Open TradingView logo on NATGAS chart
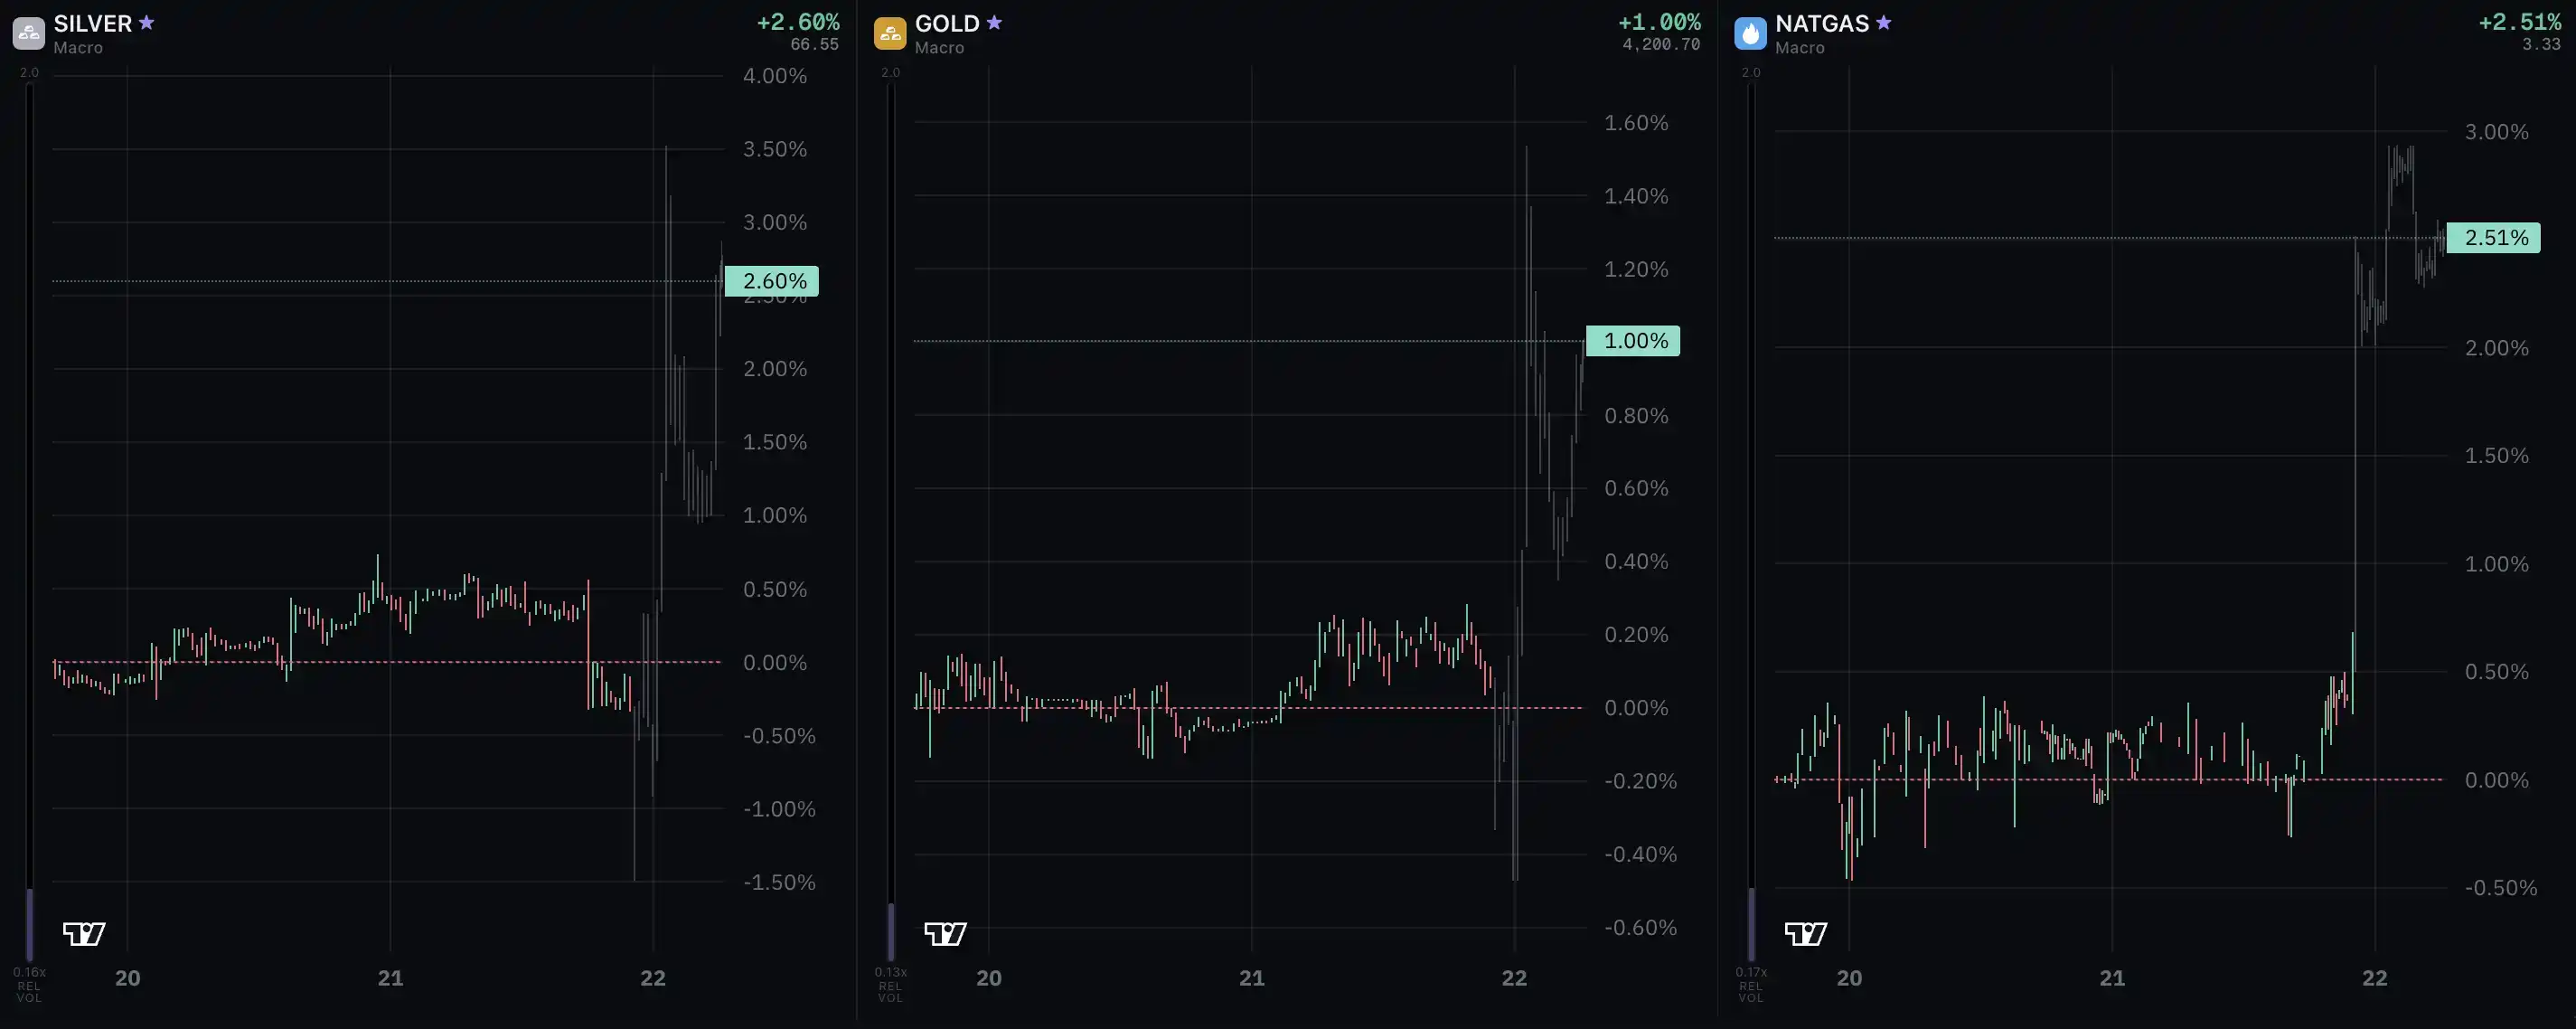Image resolution: width=2576 pixels, height=1029 pixels. pos(1806,934)
